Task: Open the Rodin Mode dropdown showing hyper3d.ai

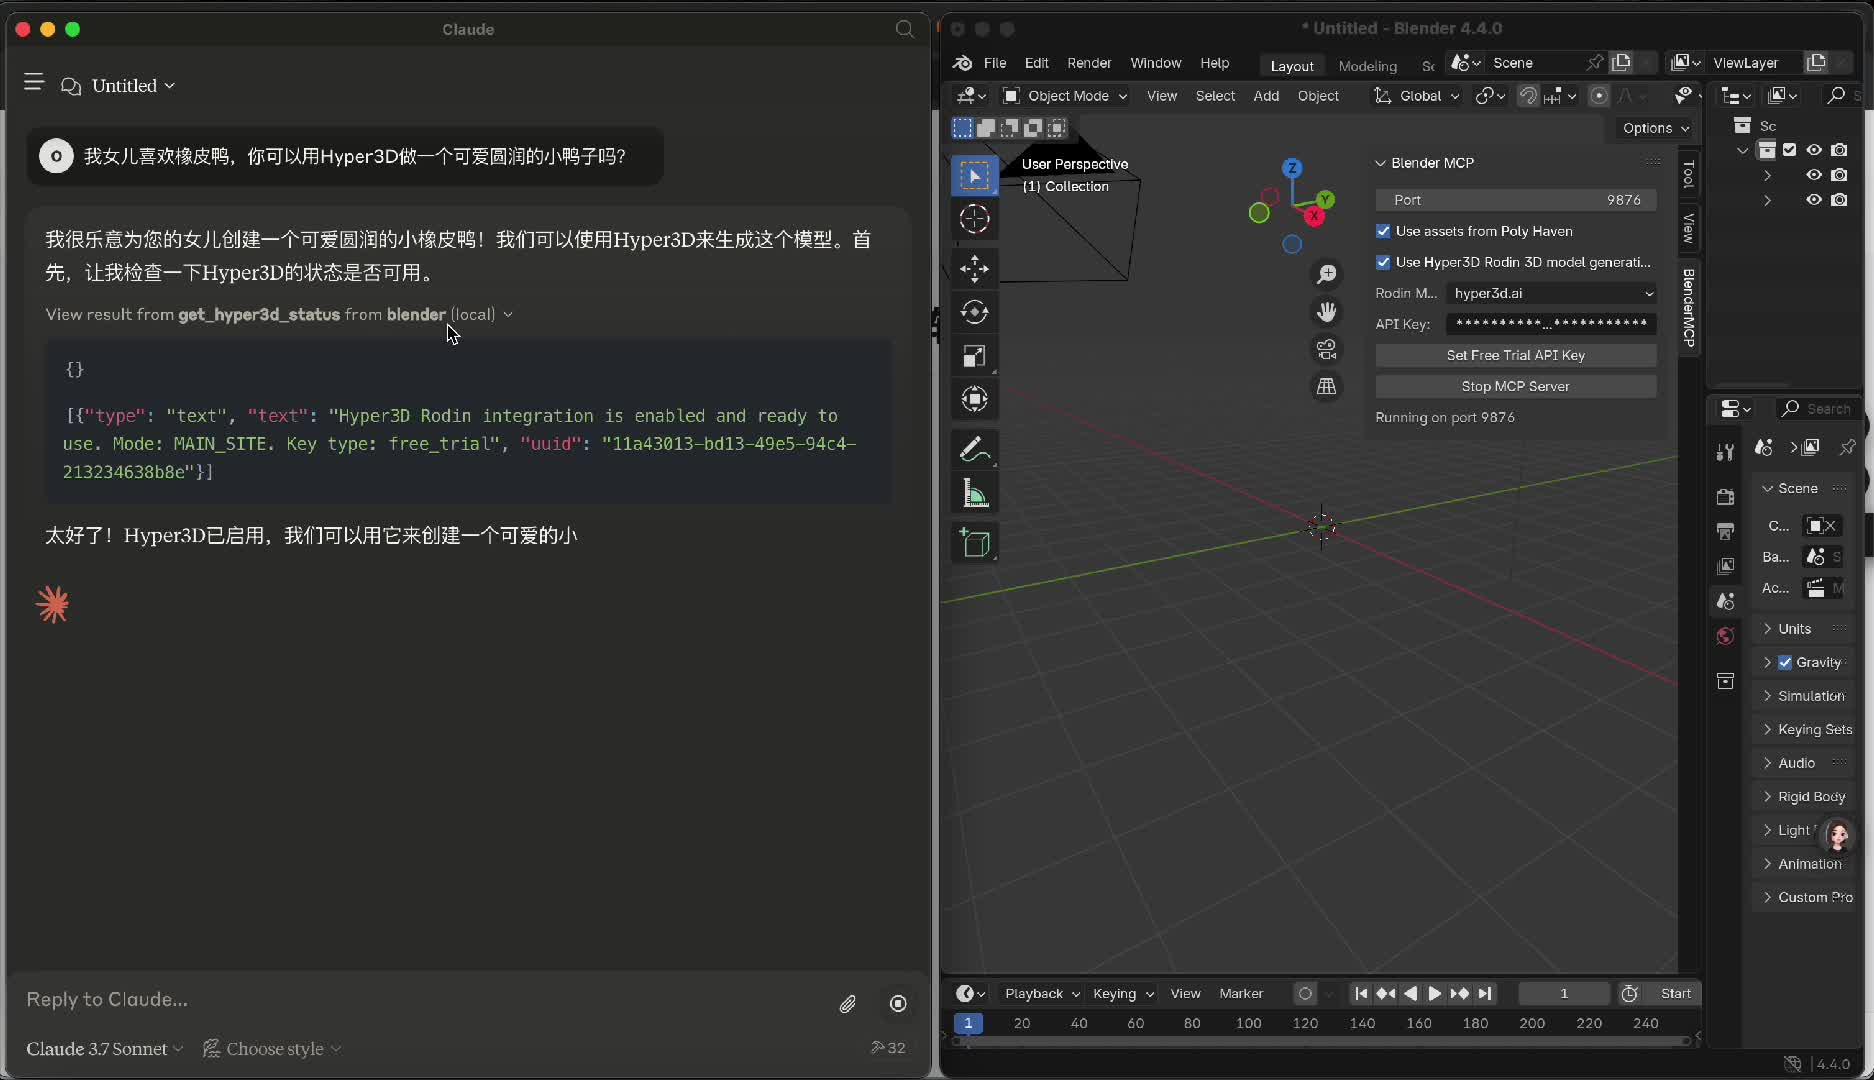Action: coord(1550,293)
